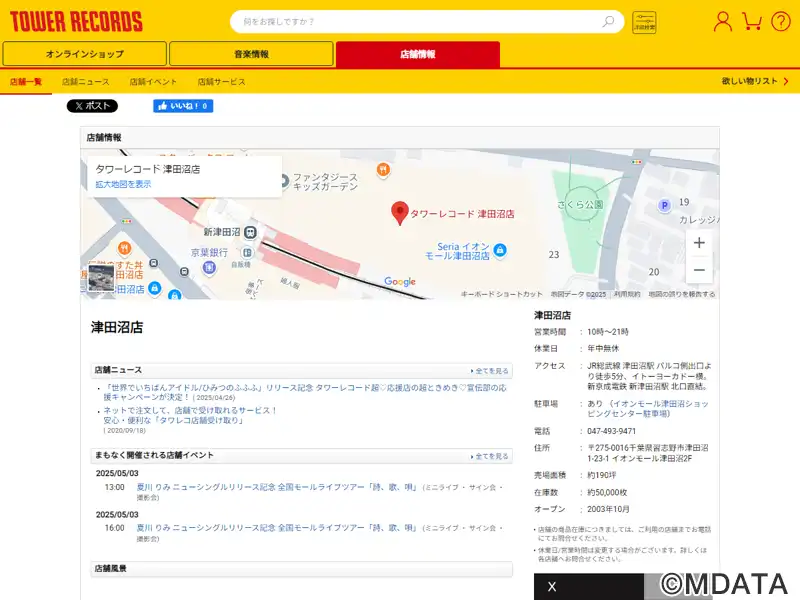Open the detailed search icon

(644, 22)
